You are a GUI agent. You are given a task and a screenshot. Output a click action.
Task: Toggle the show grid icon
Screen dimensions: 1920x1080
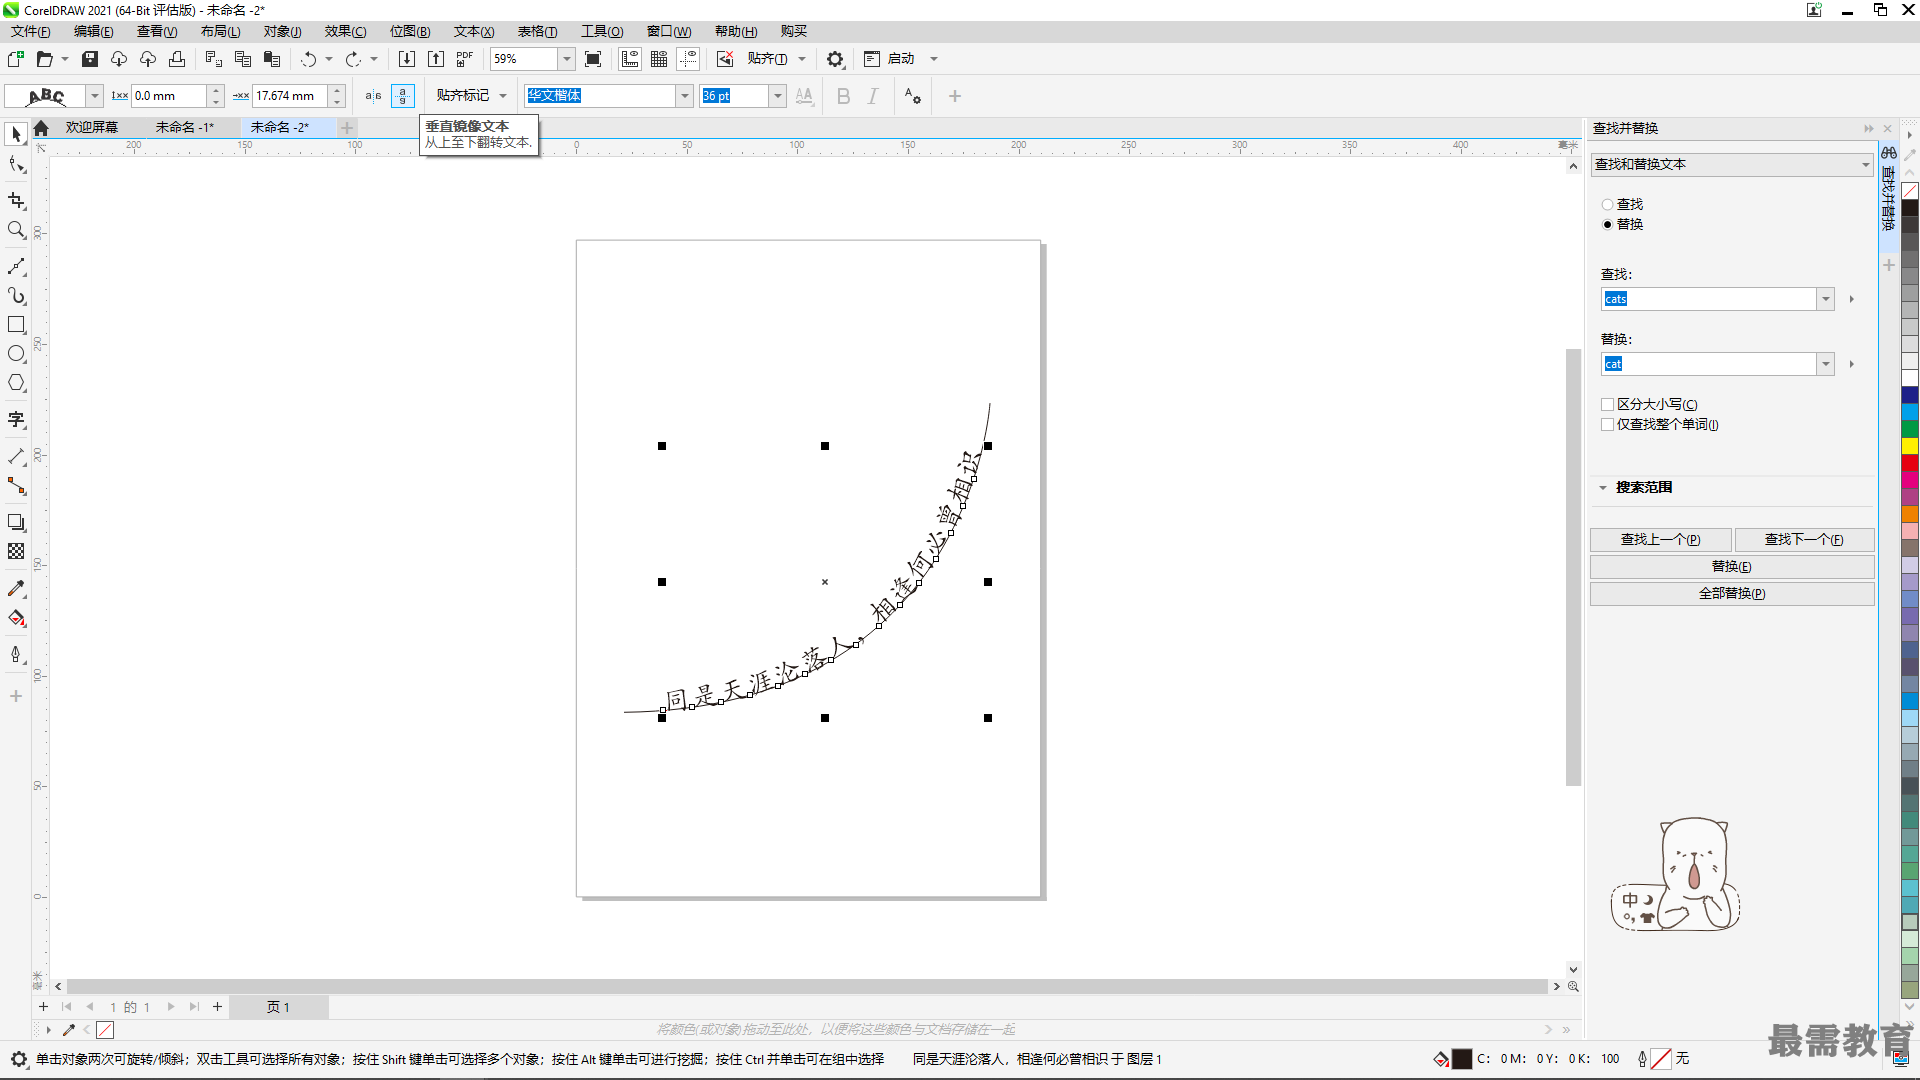click(x=659, y=59)
